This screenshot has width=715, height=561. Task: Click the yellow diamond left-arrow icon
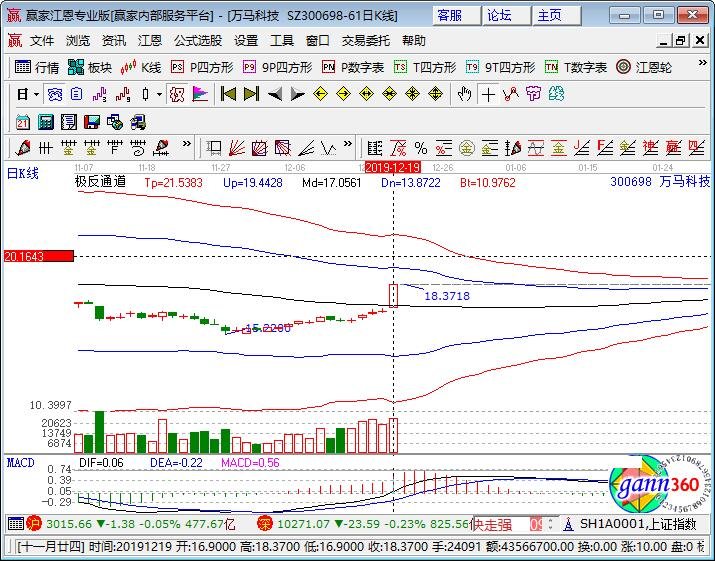[x=321, y=94]
